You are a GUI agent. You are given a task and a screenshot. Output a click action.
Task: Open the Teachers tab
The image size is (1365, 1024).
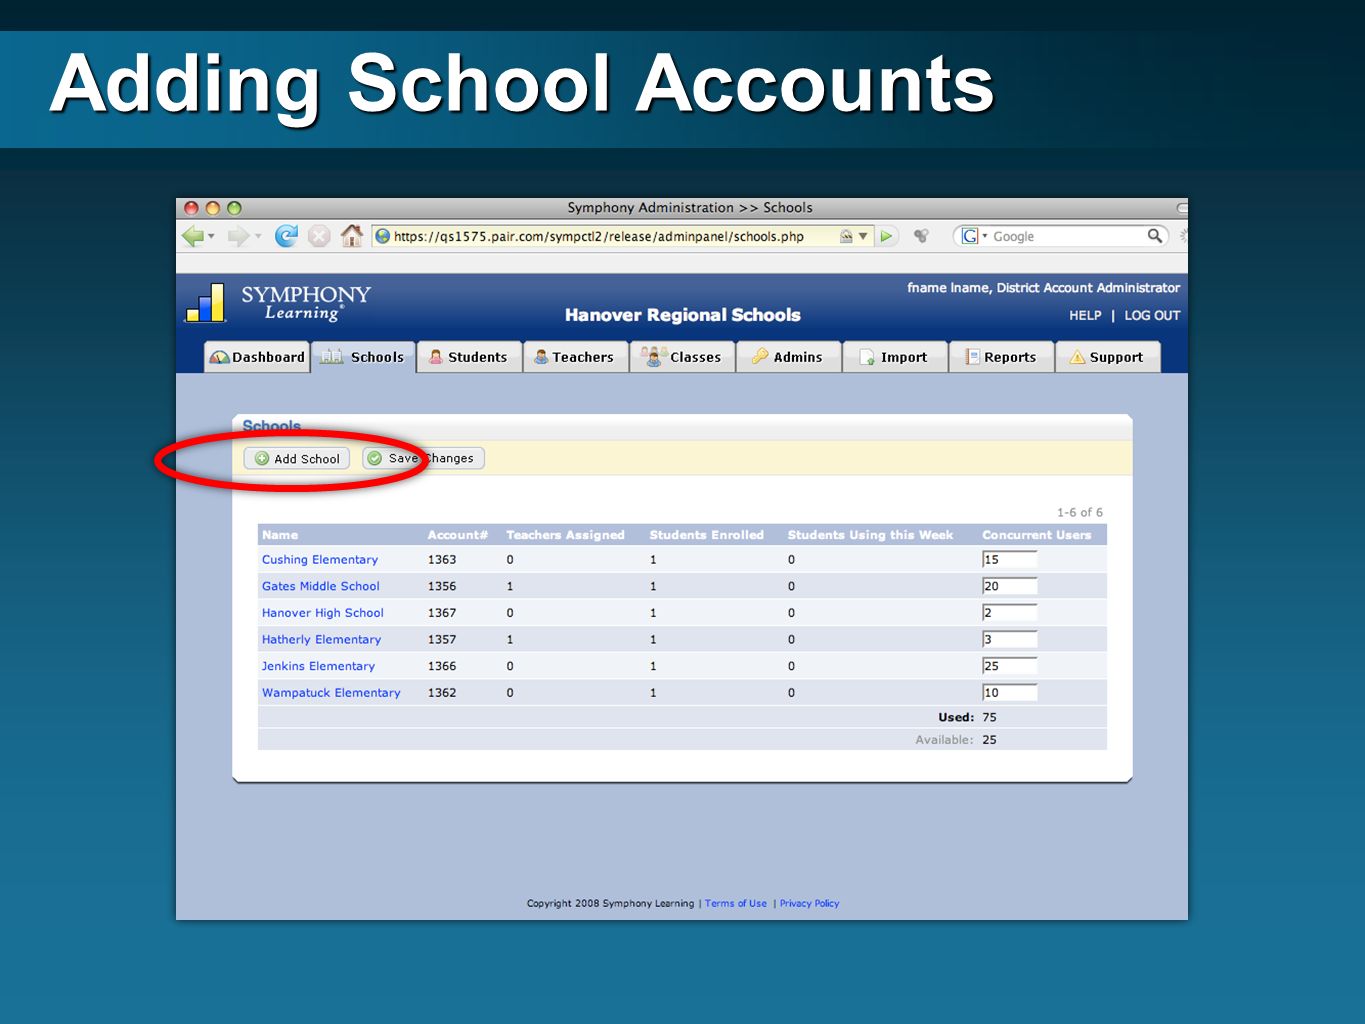(x=575, y=357)
